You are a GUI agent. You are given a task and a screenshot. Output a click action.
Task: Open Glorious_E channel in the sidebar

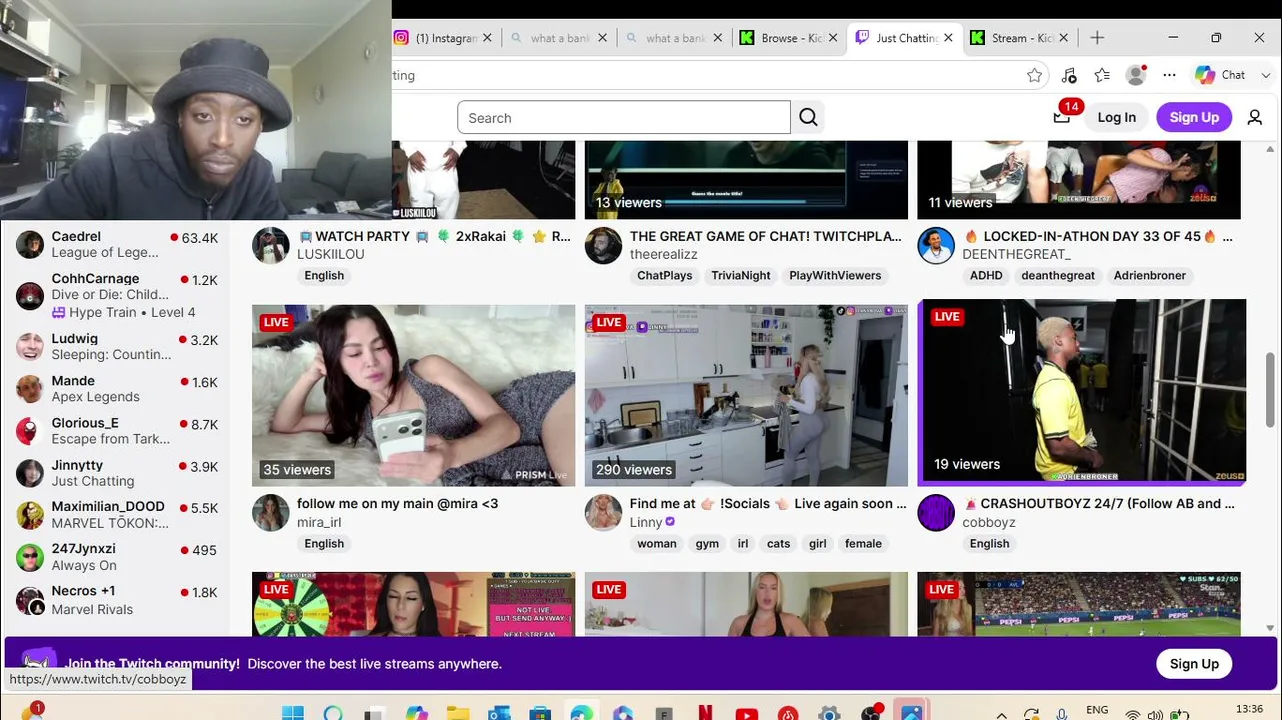(117, 431)
